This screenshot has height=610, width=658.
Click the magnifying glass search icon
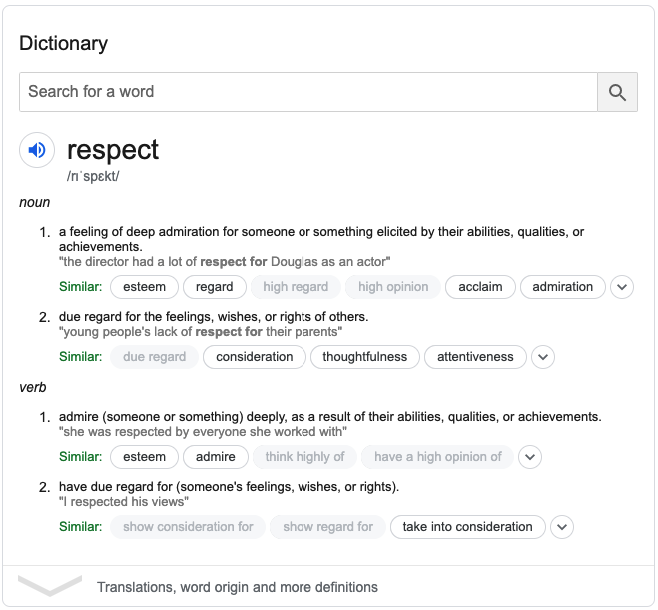coord(617,92)
